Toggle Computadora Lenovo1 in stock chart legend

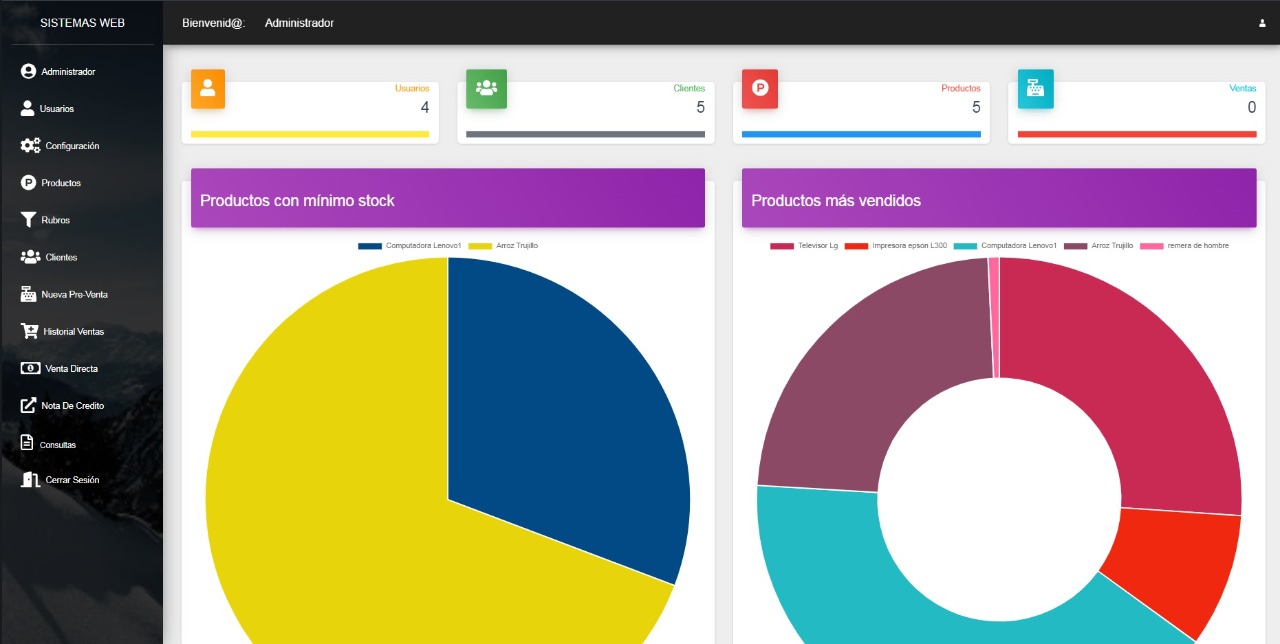410,245
